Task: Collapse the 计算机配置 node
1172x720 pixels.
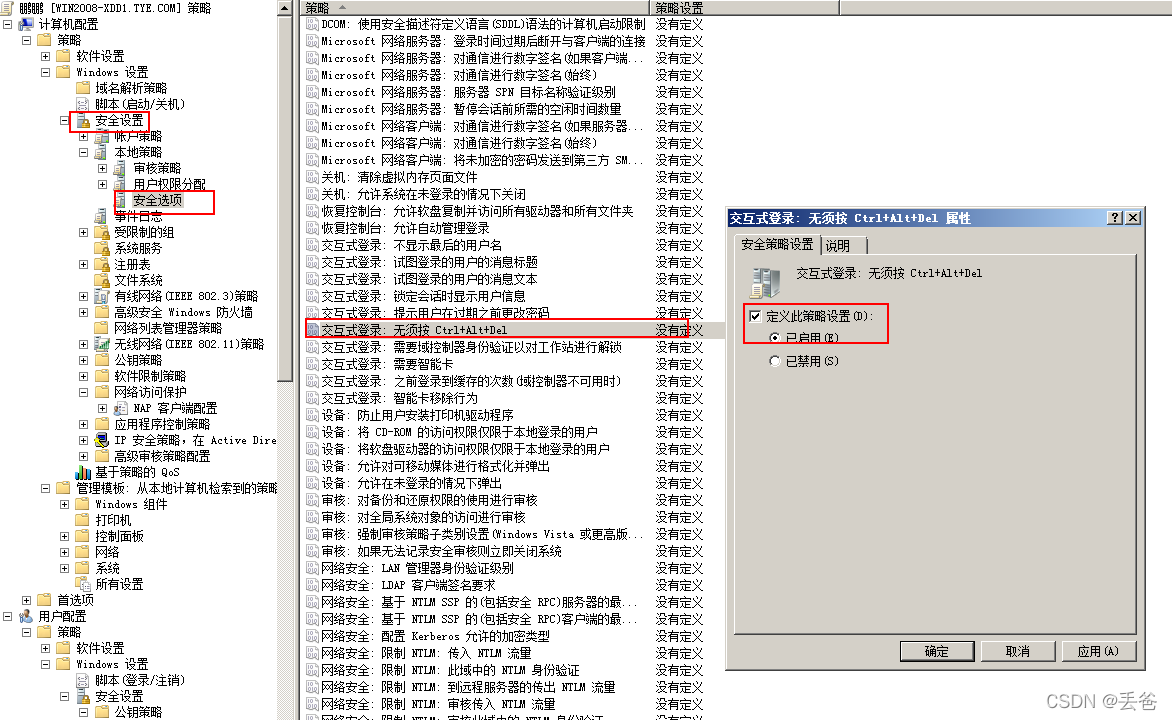Action: [7, 24]
